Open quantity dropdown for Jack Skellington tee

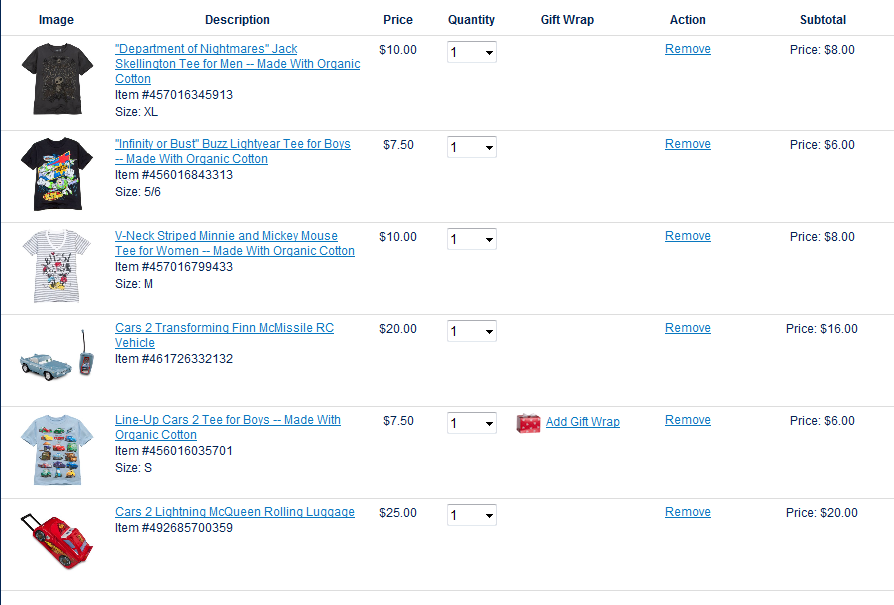tap(472, 52)
